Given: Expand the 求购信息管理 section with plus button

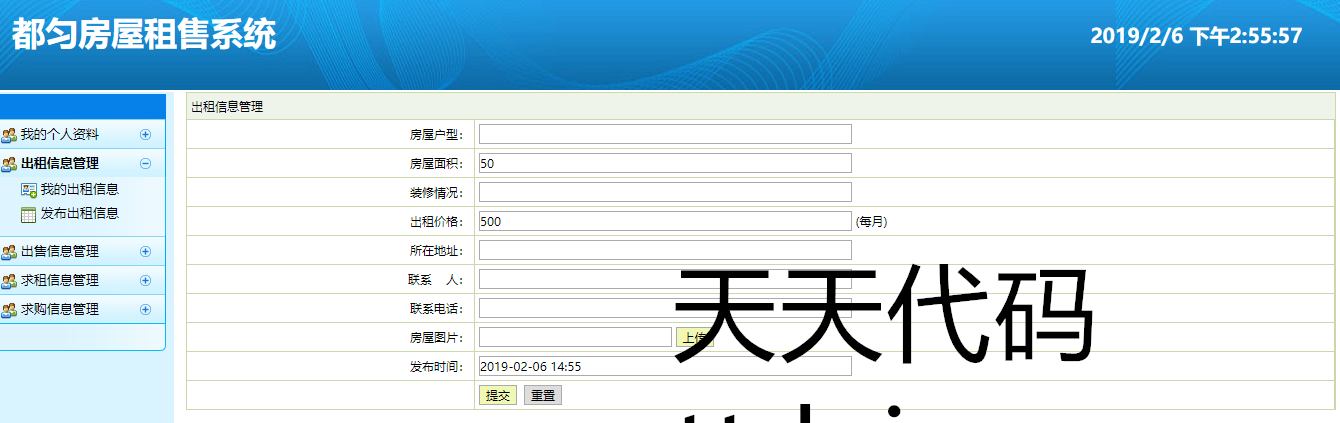Looking at the screenshot, I should [x=145, y=310].
